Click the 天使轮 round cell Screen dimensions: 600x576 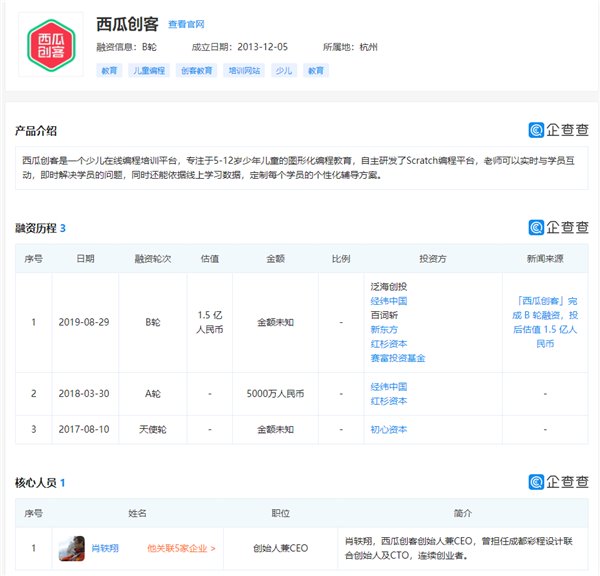point(153,429)
